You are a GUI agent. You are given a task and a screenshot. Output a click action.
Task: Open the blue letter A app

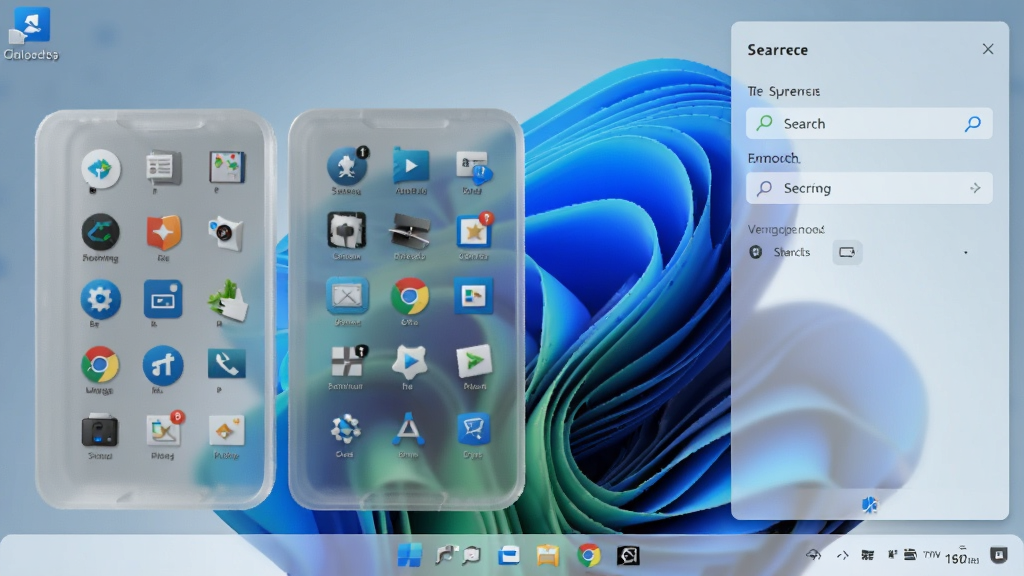[x=409, y=428]
